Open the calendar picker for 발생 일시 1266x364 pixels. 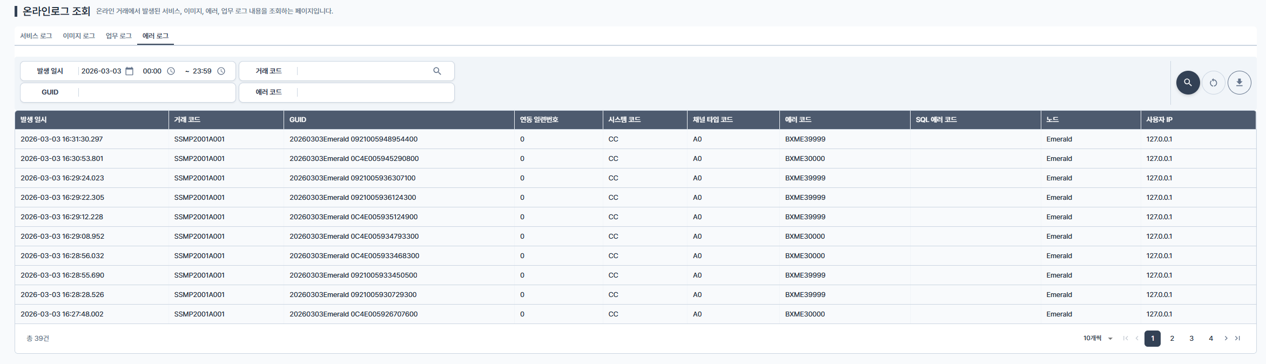click(129, 71)
